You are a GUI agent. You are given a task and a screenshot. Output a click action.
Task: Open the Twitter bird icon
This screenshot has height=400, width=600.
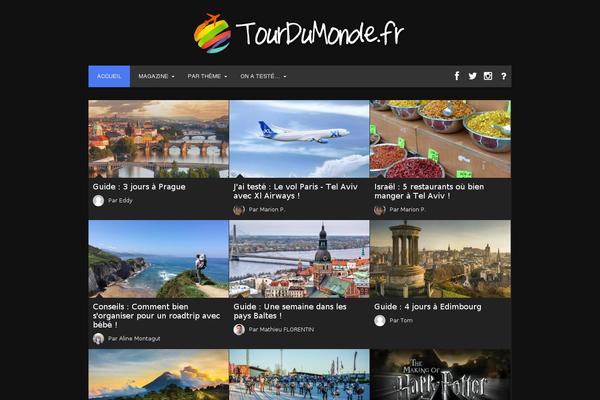[473, 76]
